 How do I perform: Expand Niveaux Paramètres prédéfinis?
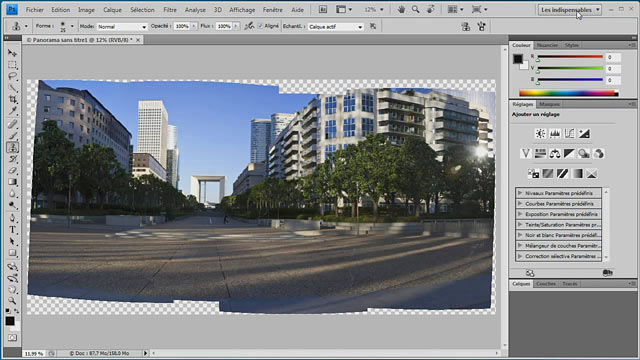tap(558, 193)
